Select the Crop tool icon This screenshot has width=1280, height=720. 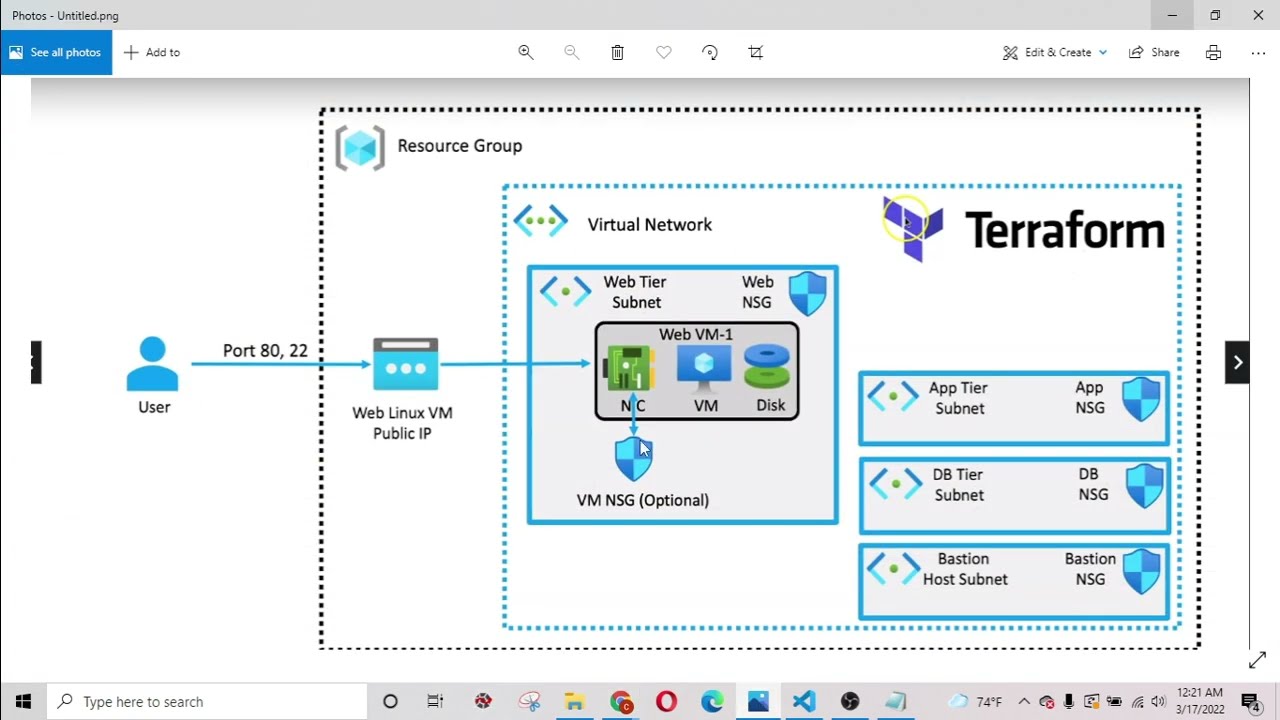click(x=755, y=52)
